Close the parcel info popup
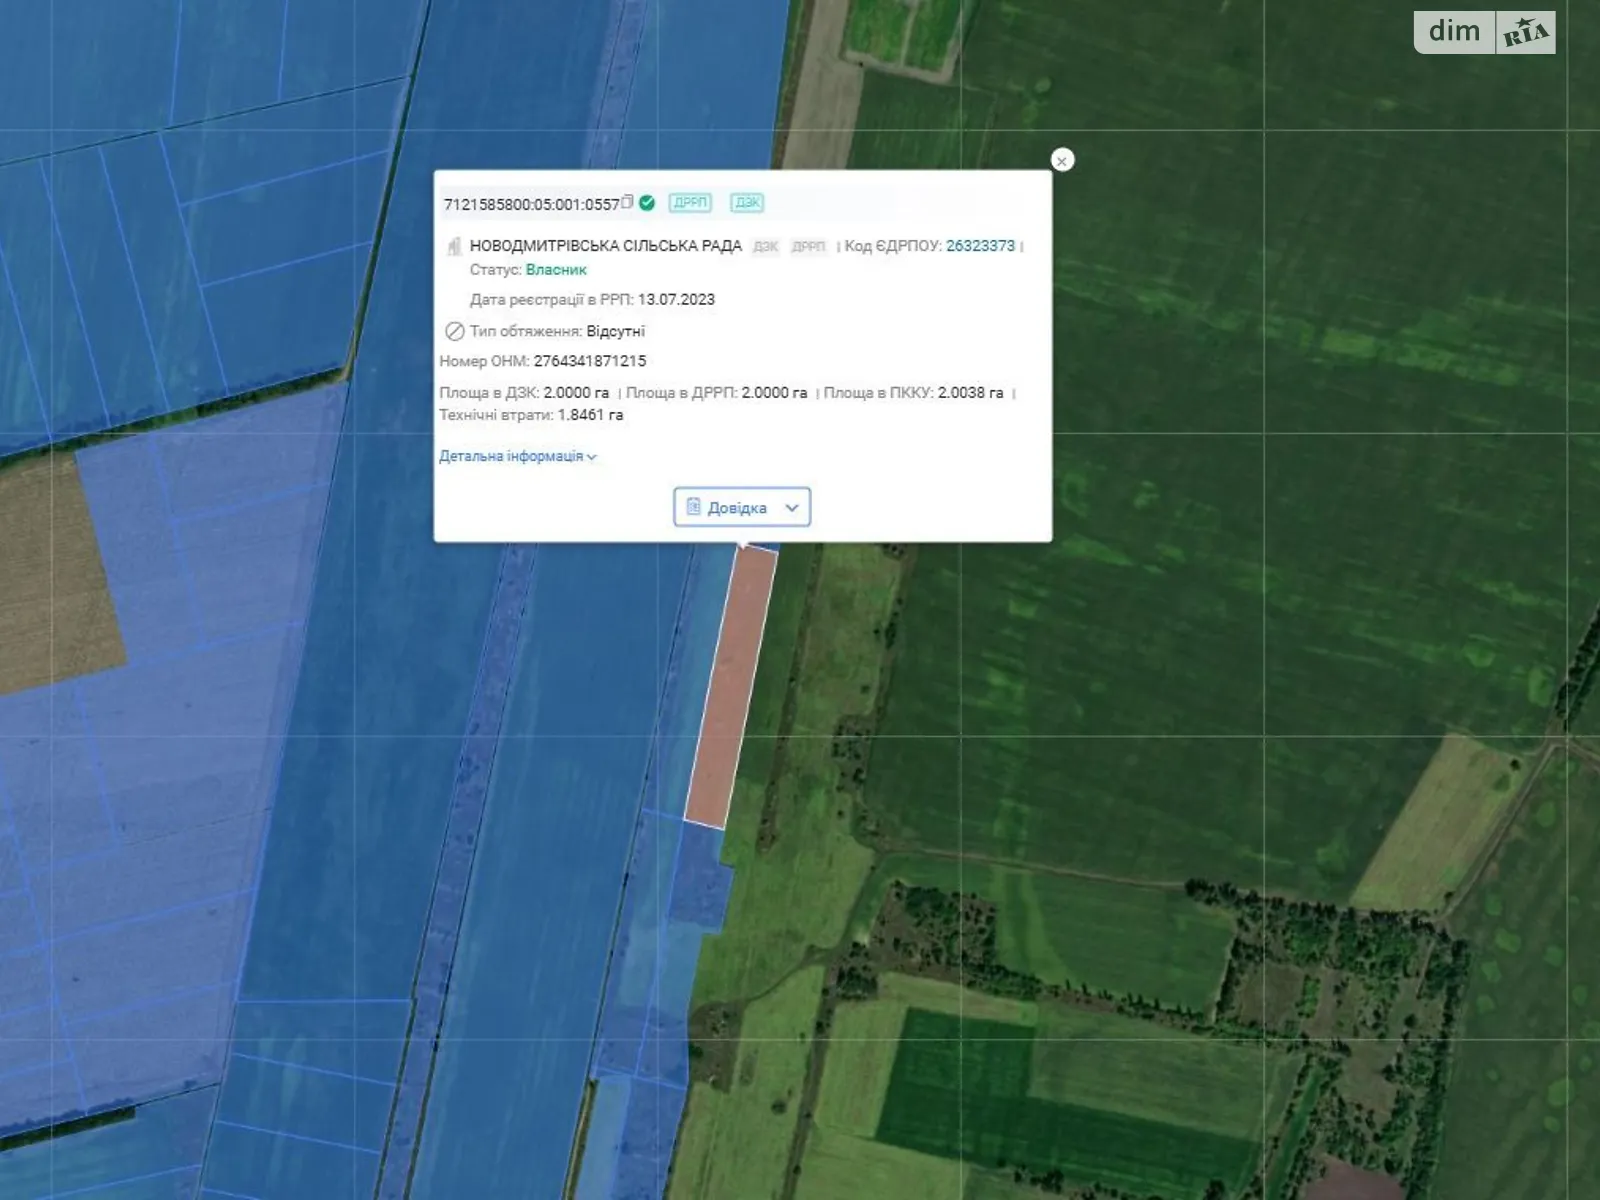Image resolution: width=1600 pixels, height=1200 pixels. [x=1062, y=160]
